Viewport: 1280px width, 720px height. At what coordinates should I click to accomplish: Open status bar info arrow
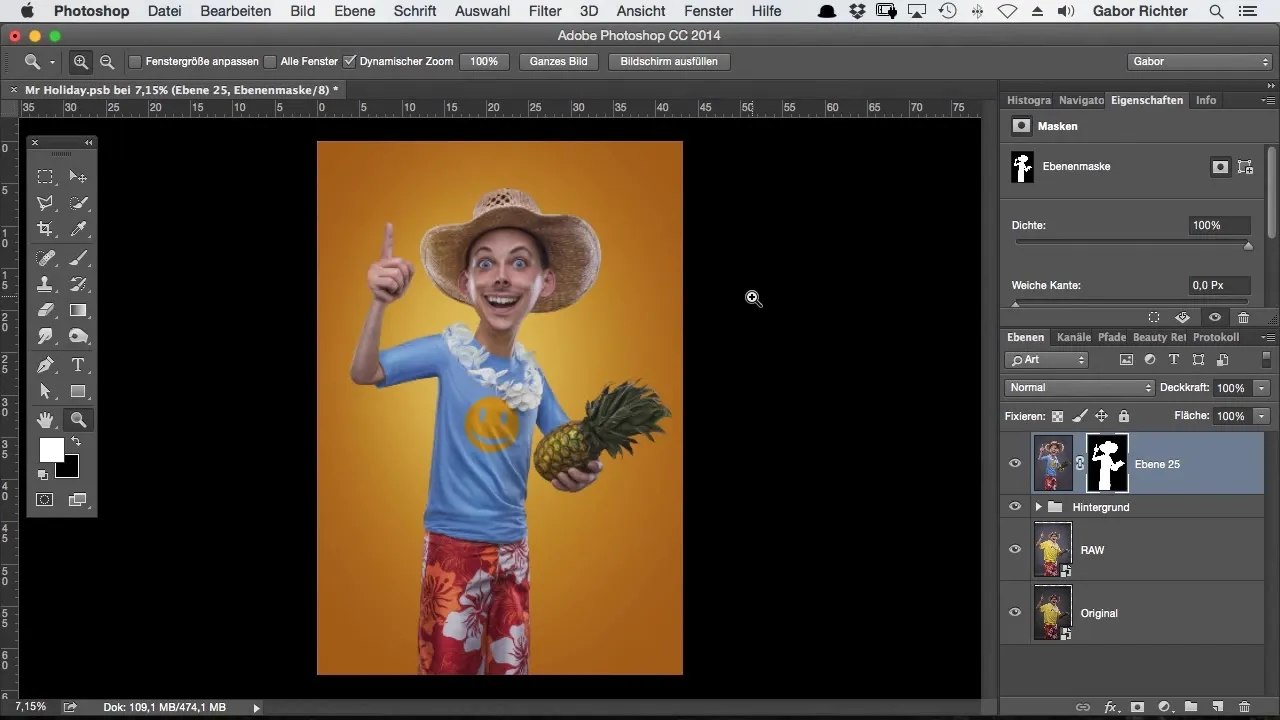[257, 708]
